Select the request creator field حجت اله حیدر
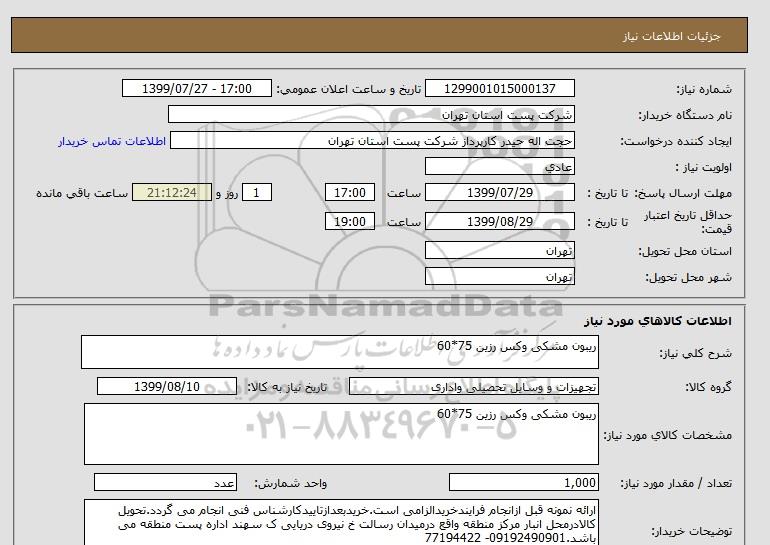This screenshot has height=545, width=770. 372,141
